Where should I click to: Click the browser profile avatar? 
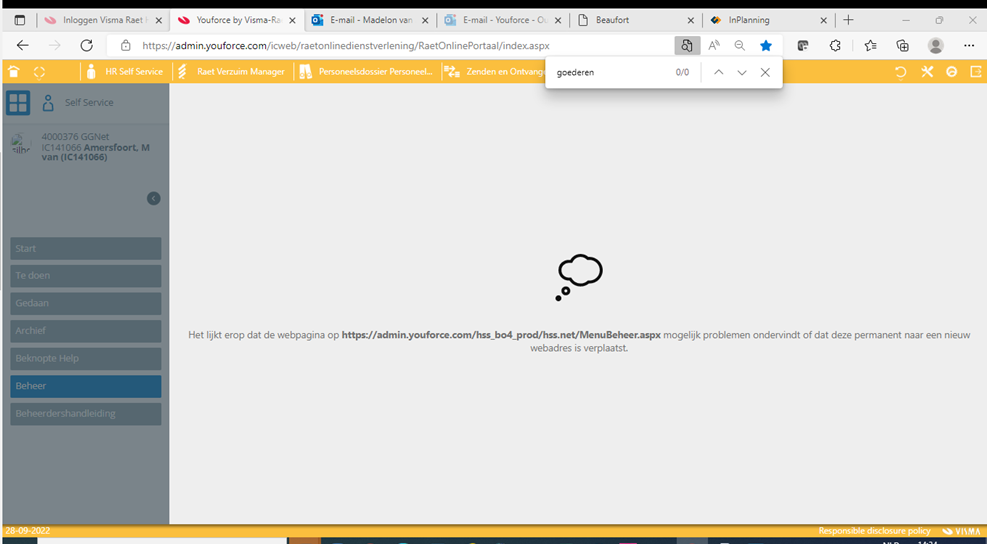[x=936, y=45]
